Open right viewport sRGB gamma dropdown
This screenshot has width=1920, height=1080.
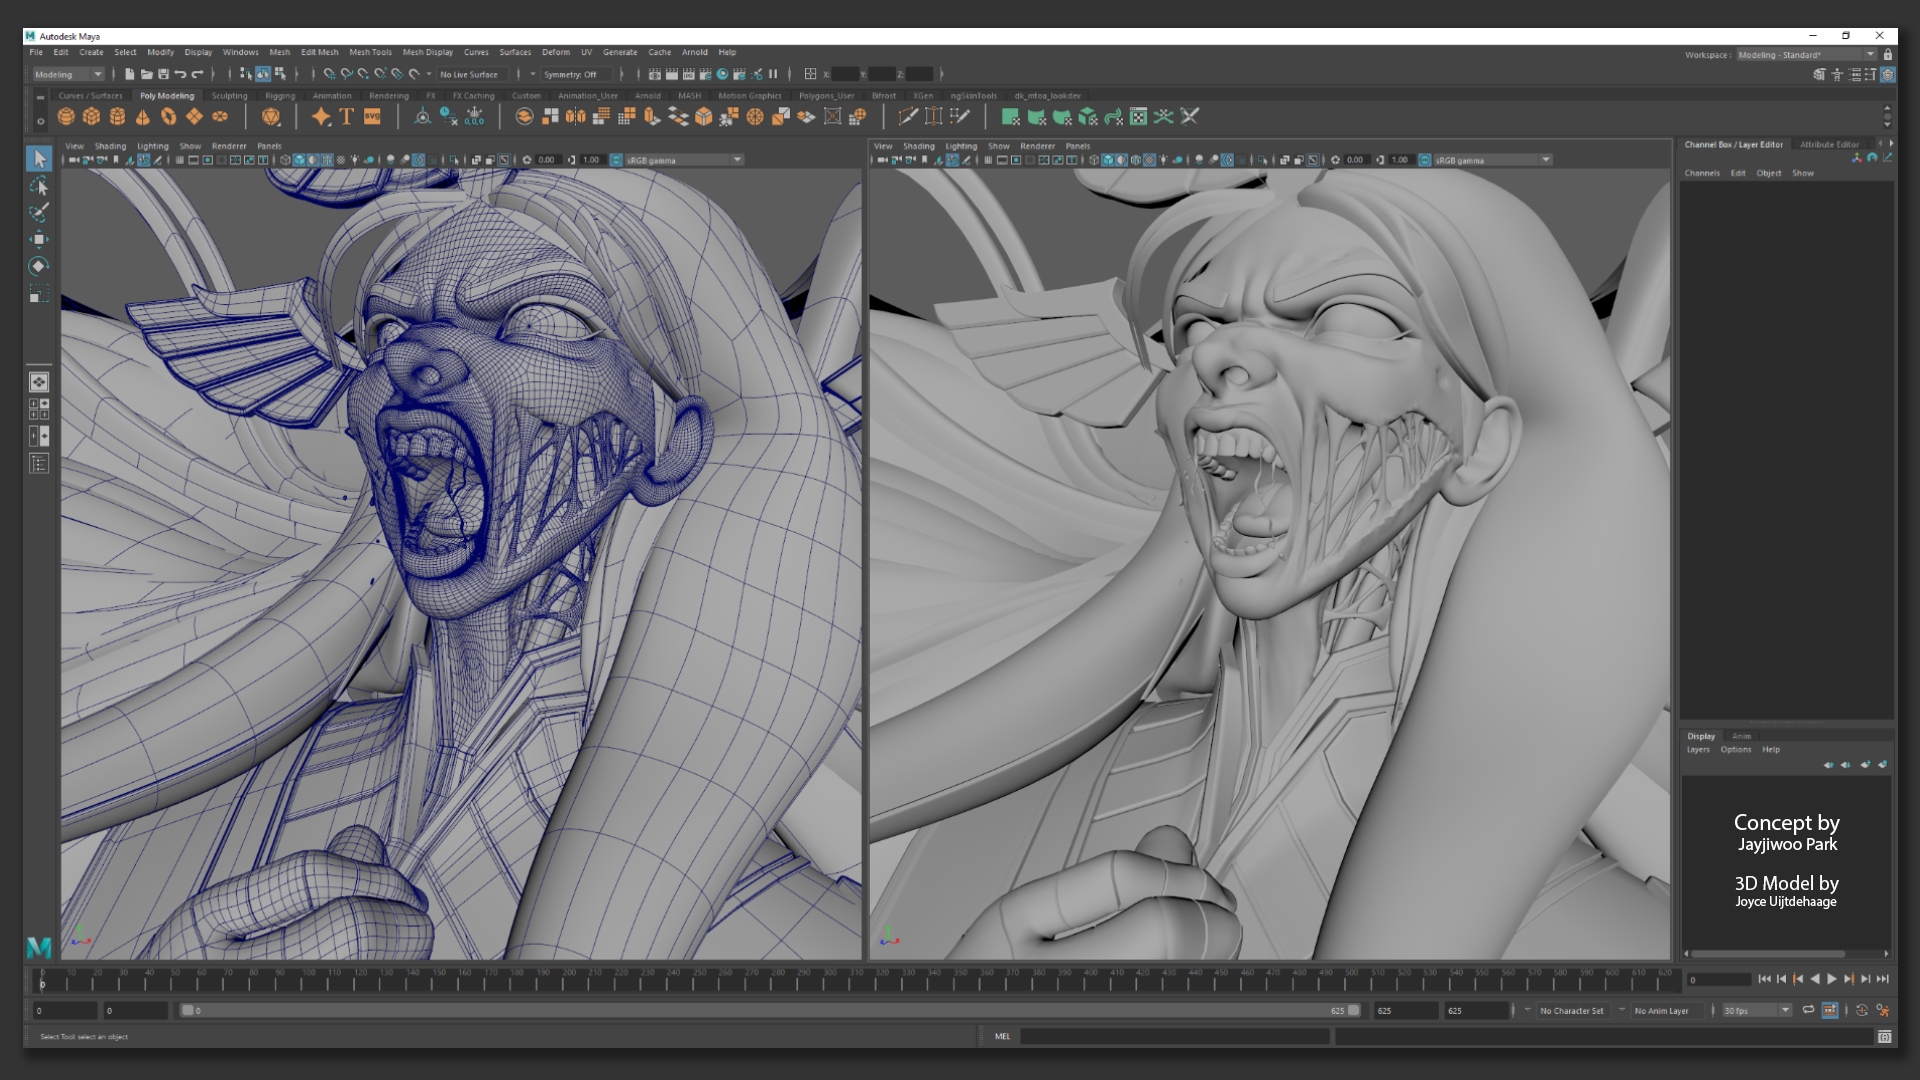1493,160
